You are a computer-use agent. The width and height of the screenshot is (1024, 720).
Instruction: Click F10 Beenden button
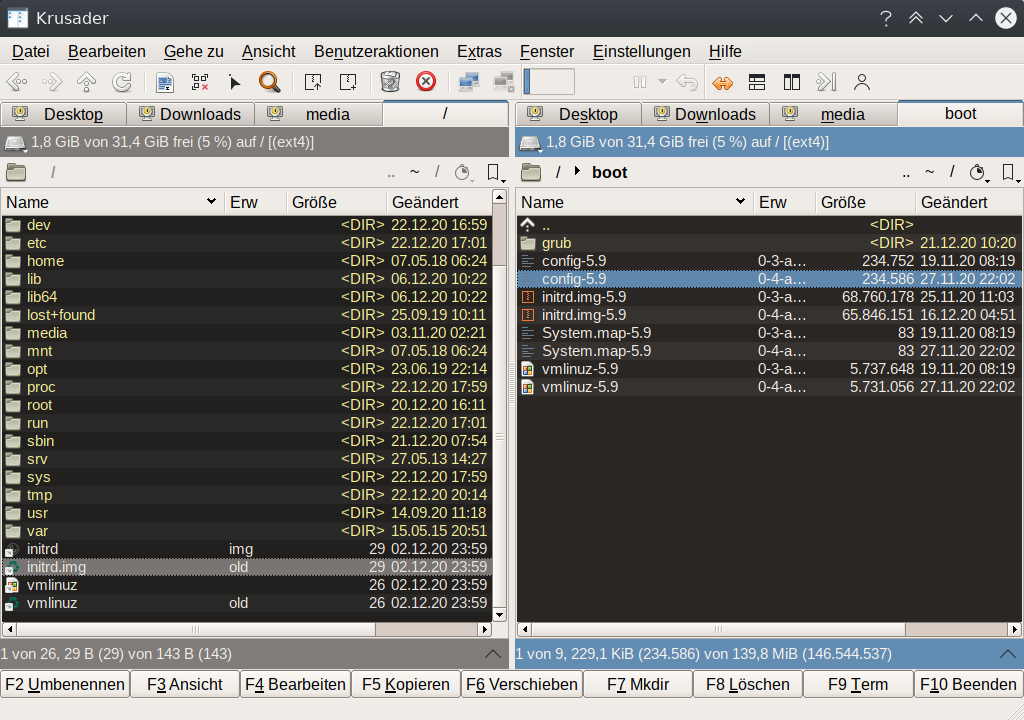(x=968, y=684)
